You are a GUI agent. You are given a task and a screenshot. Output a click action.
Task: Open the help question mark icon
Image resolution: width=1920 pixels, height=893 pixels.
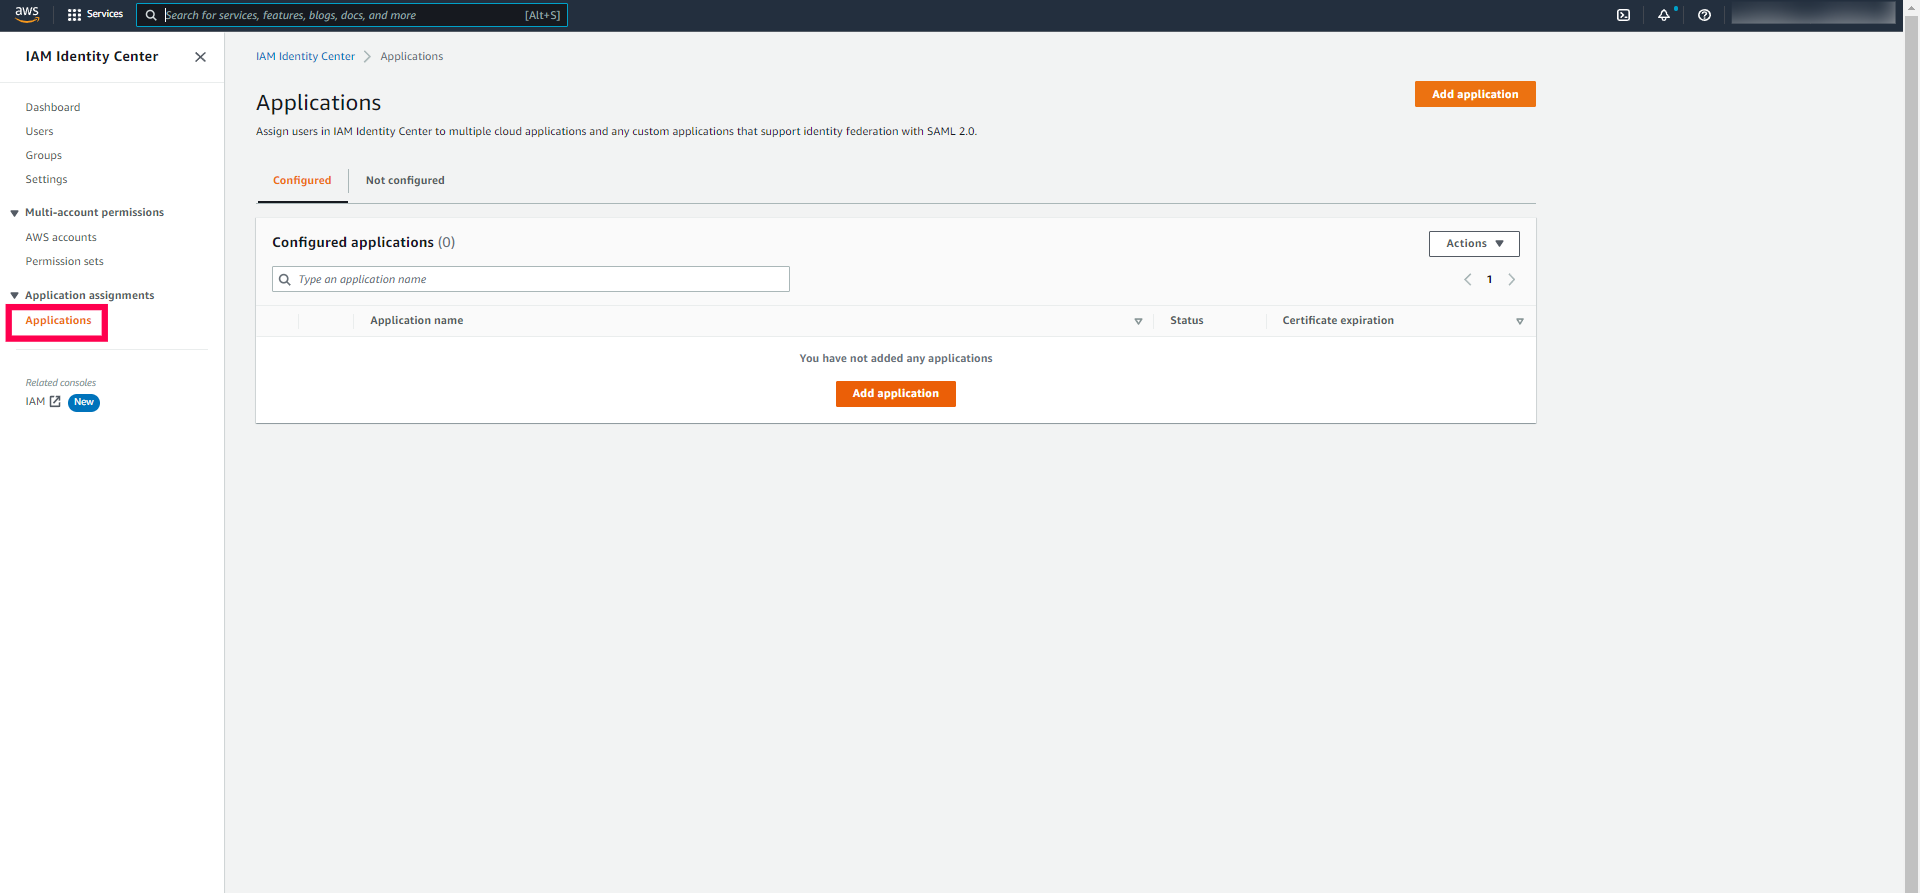click(x=1705, y=15)
